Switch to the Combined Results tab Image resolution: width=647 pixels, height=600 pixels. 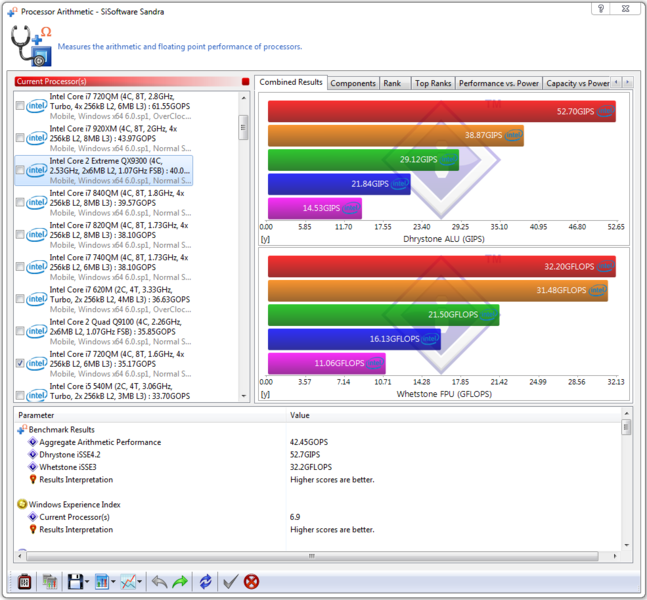pos(291,82)
